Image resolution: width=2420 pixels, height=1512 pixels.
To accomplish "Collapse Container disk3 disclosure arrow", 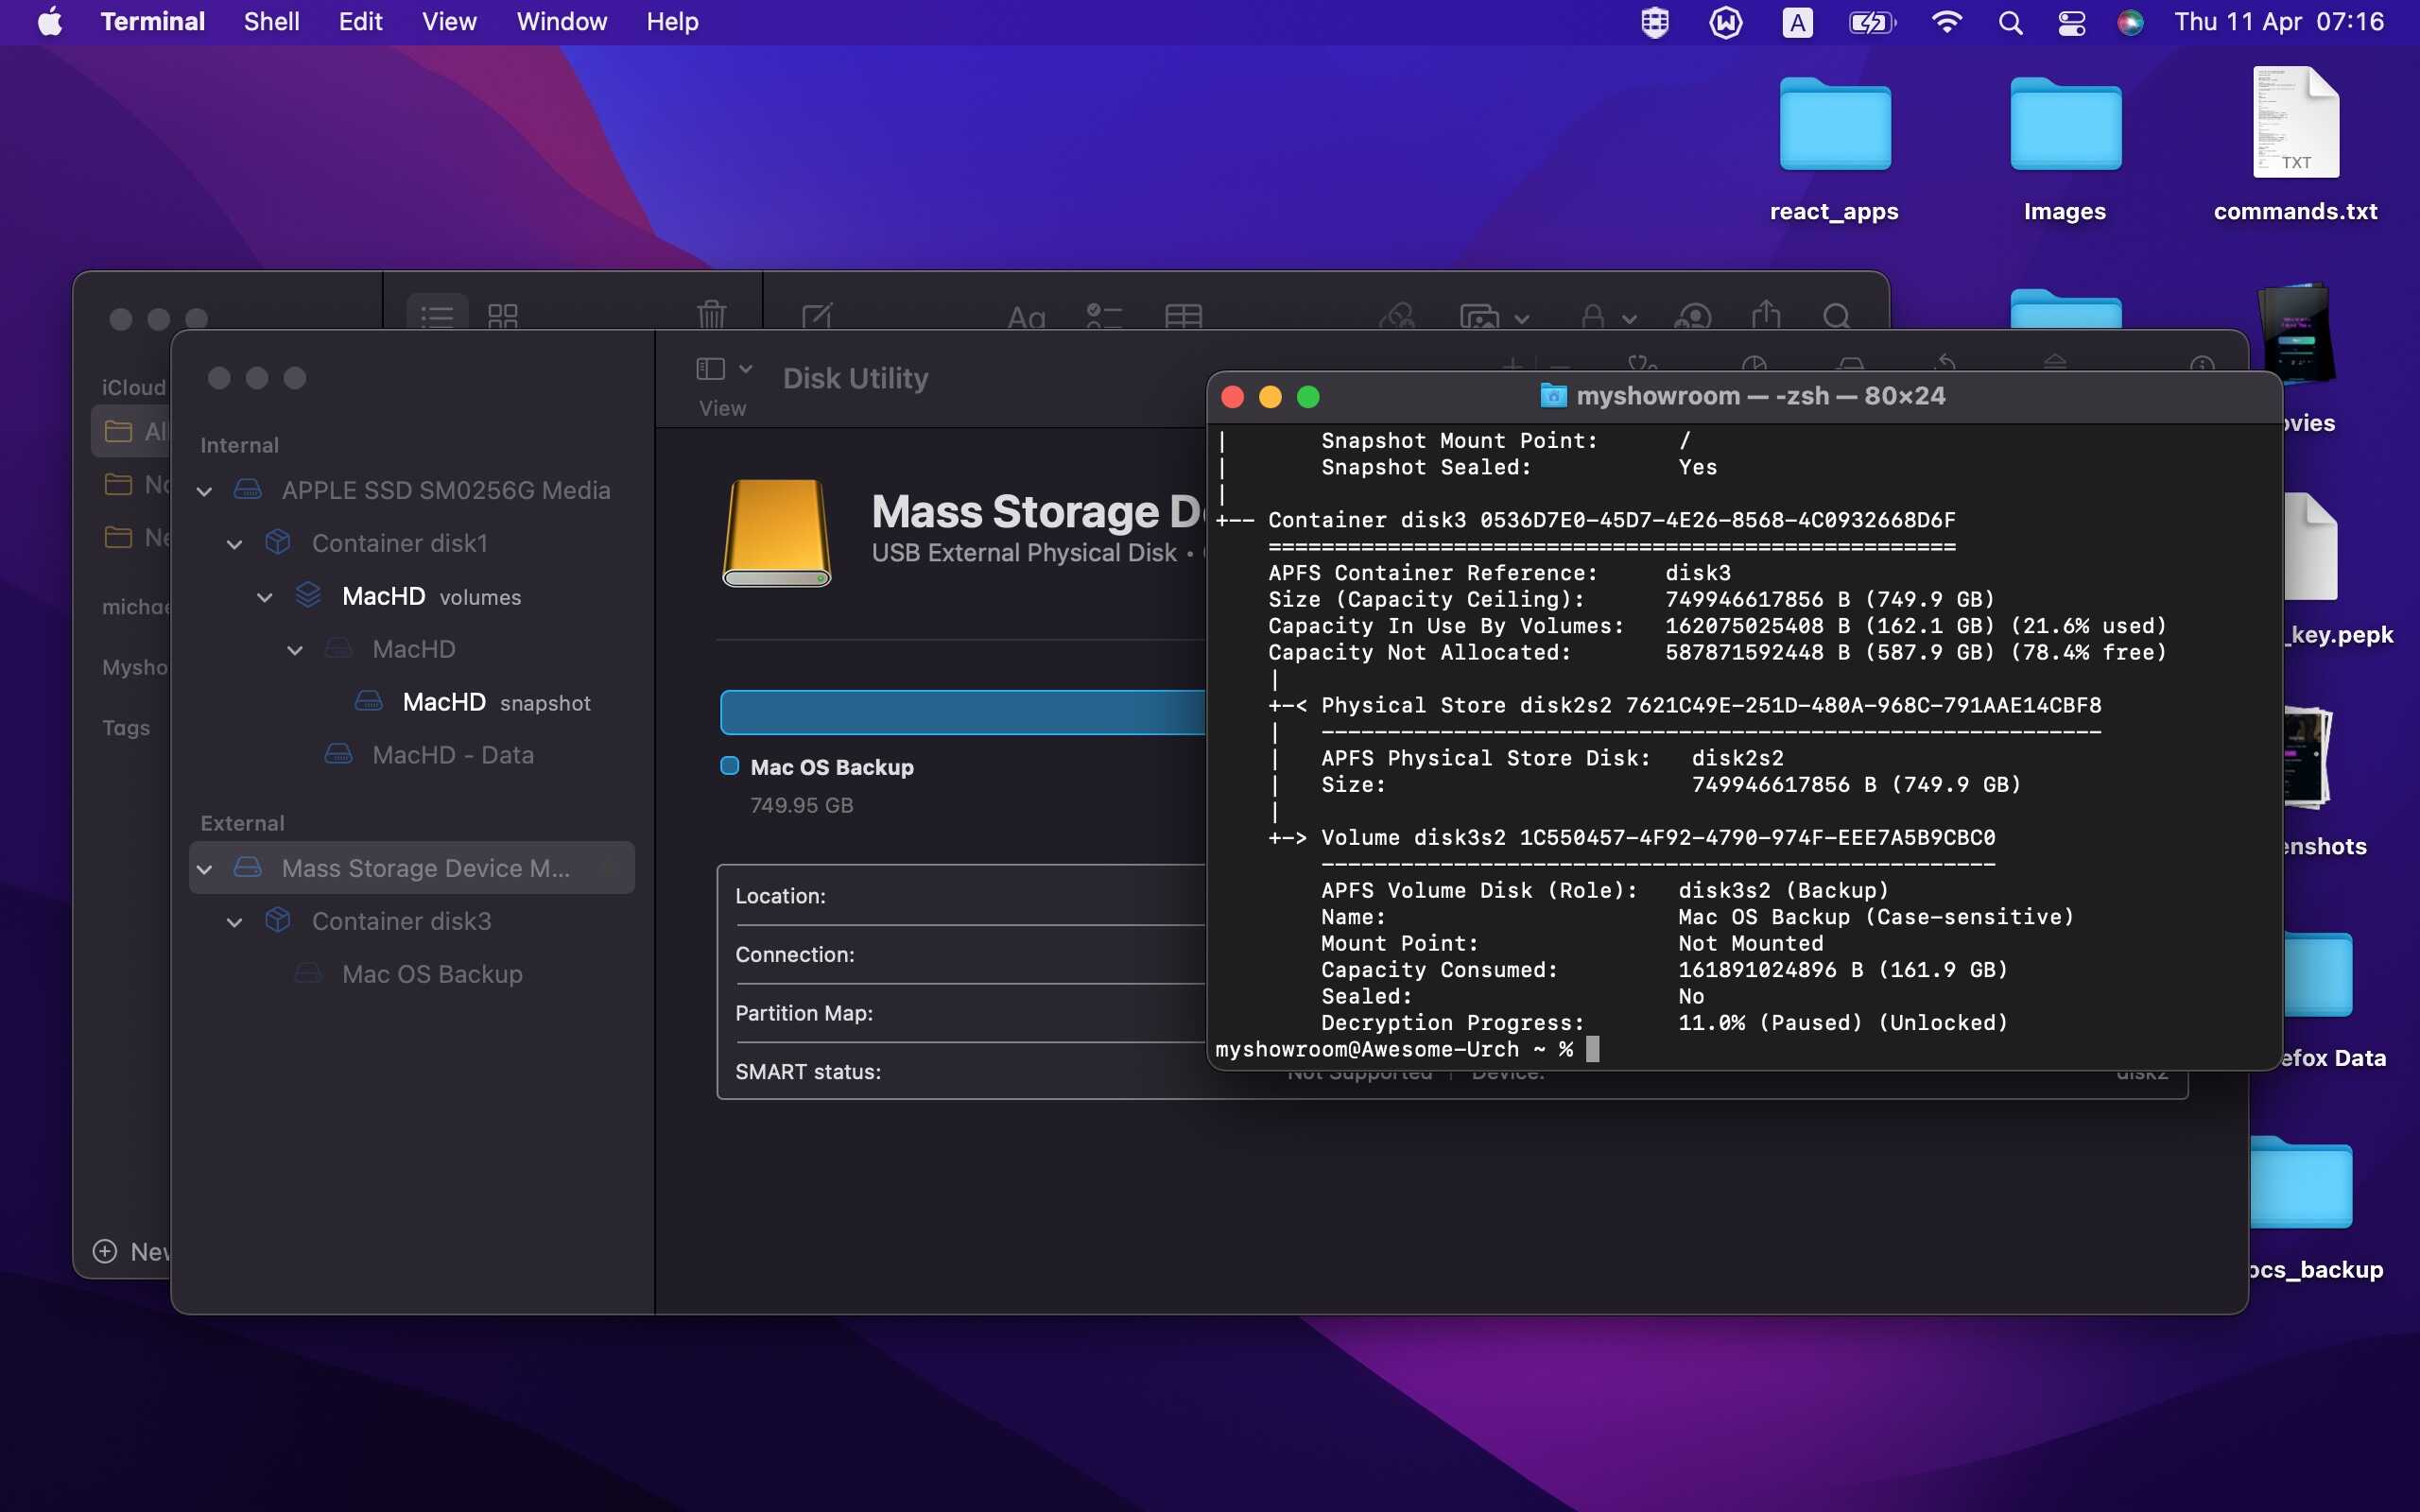I will (x=234, y=922).
